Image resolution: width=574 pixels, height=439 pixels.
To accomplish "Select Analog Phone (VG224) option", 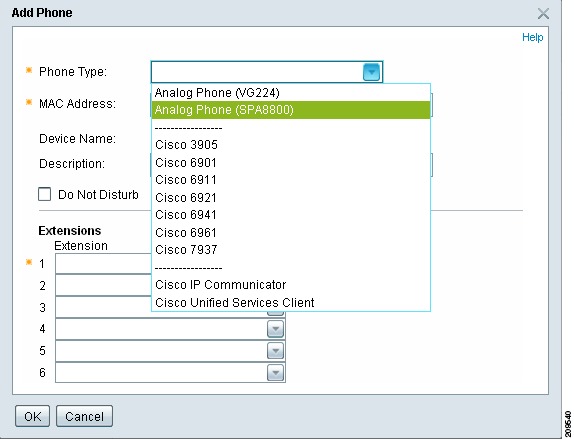I will click(x=291, y=93).
